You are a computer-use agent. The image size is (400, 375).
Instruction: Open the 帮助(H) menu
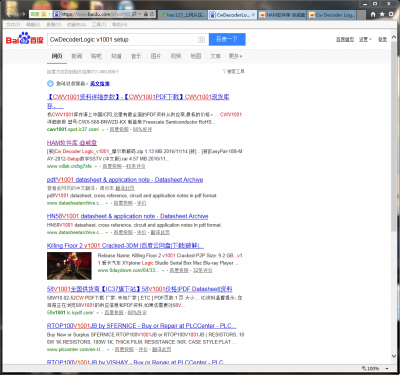[119, 25]
